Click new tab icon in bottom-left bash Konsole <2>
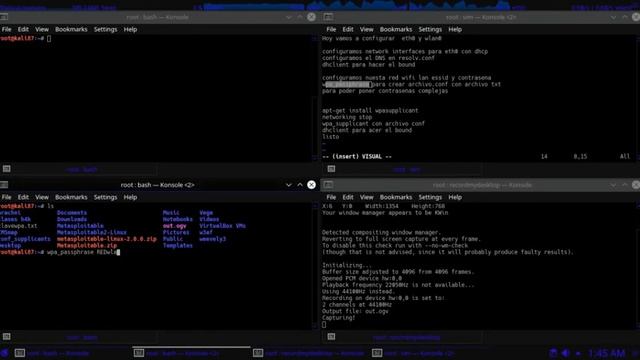 point(7,336)
